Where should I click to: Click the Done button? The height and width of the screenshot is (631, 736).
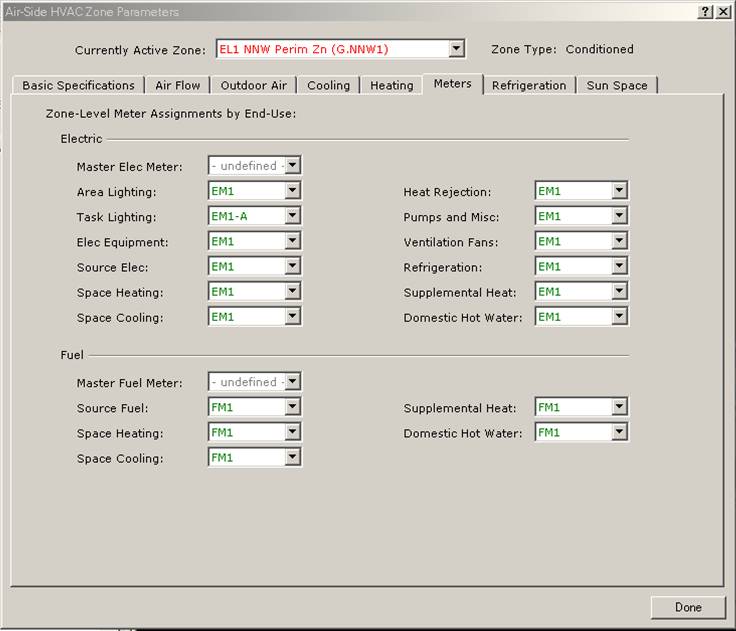click(687, 607)
